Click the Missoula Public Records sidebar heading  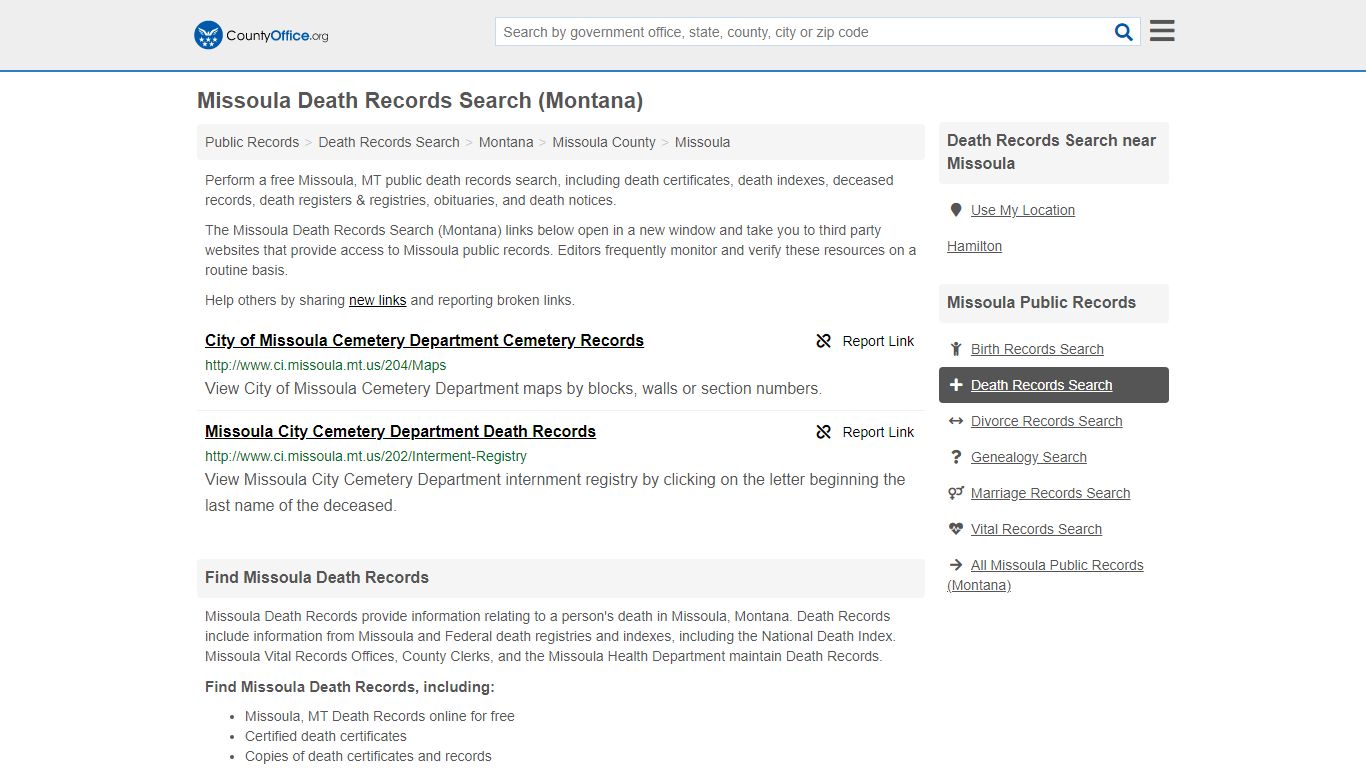click(1041, 302)
